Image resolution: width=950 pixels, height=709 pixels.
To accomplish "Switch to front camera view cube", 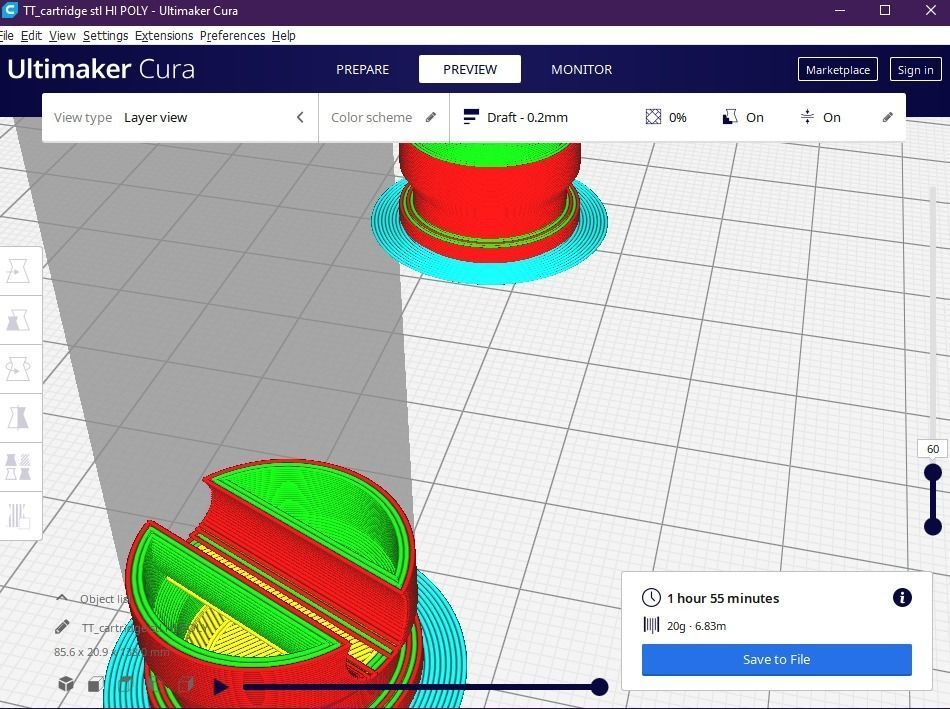I will click(x=95, y=685).
